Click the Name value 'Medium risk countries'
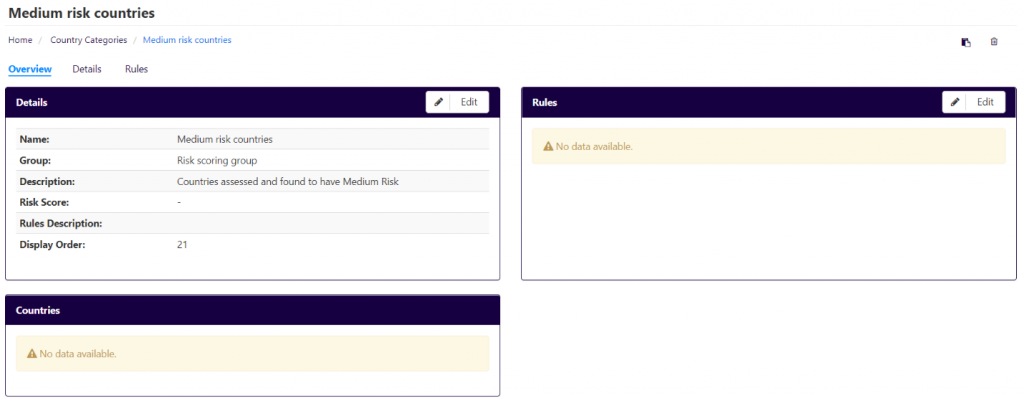This screenshot has width=1024, height=398. click(x=225, y=139)
